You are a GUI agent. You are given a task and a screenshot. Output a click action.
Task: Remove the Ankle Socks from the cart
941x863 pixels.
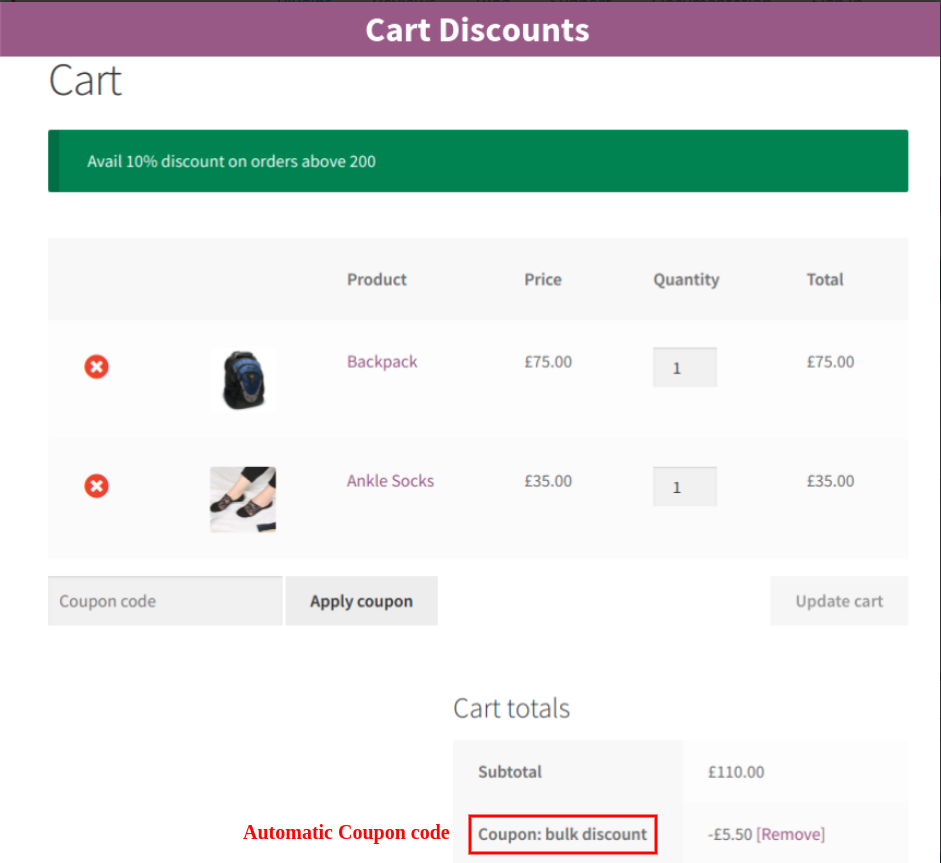coord(96,486)
